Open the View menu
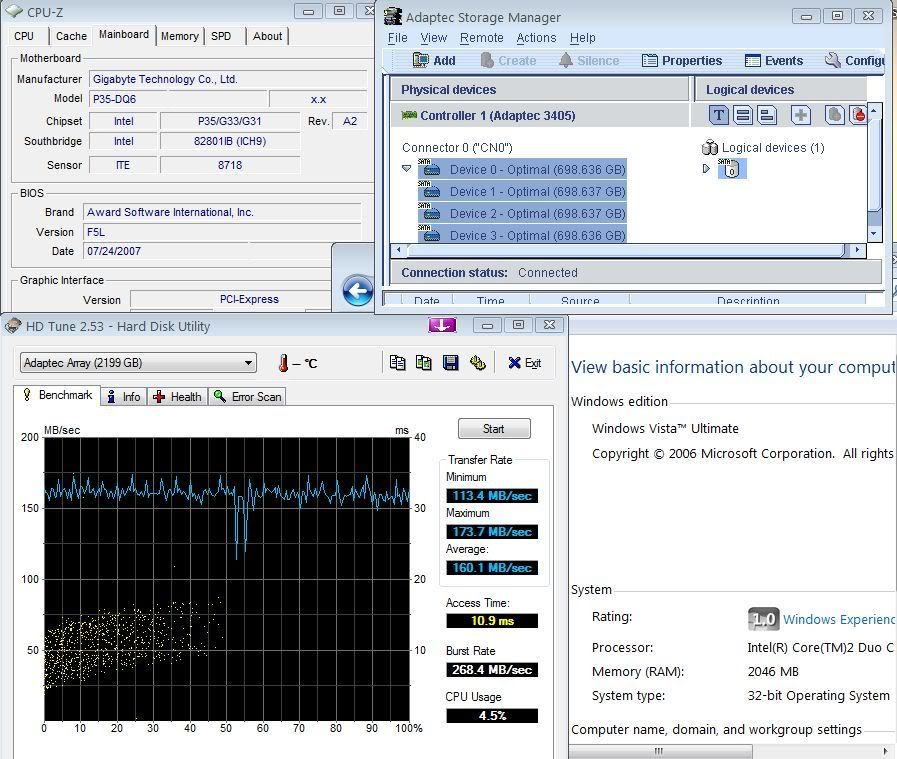Viewport: 897px width, 759px height. click(x=434, y=38)
